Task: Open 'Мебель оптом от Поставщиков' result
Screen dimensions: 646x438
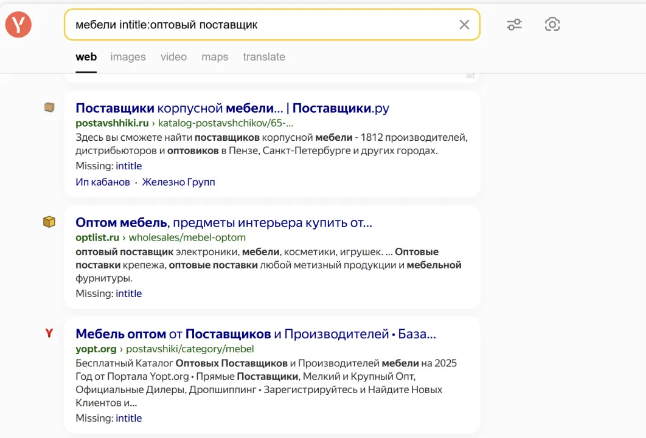Action: (255, 333)
